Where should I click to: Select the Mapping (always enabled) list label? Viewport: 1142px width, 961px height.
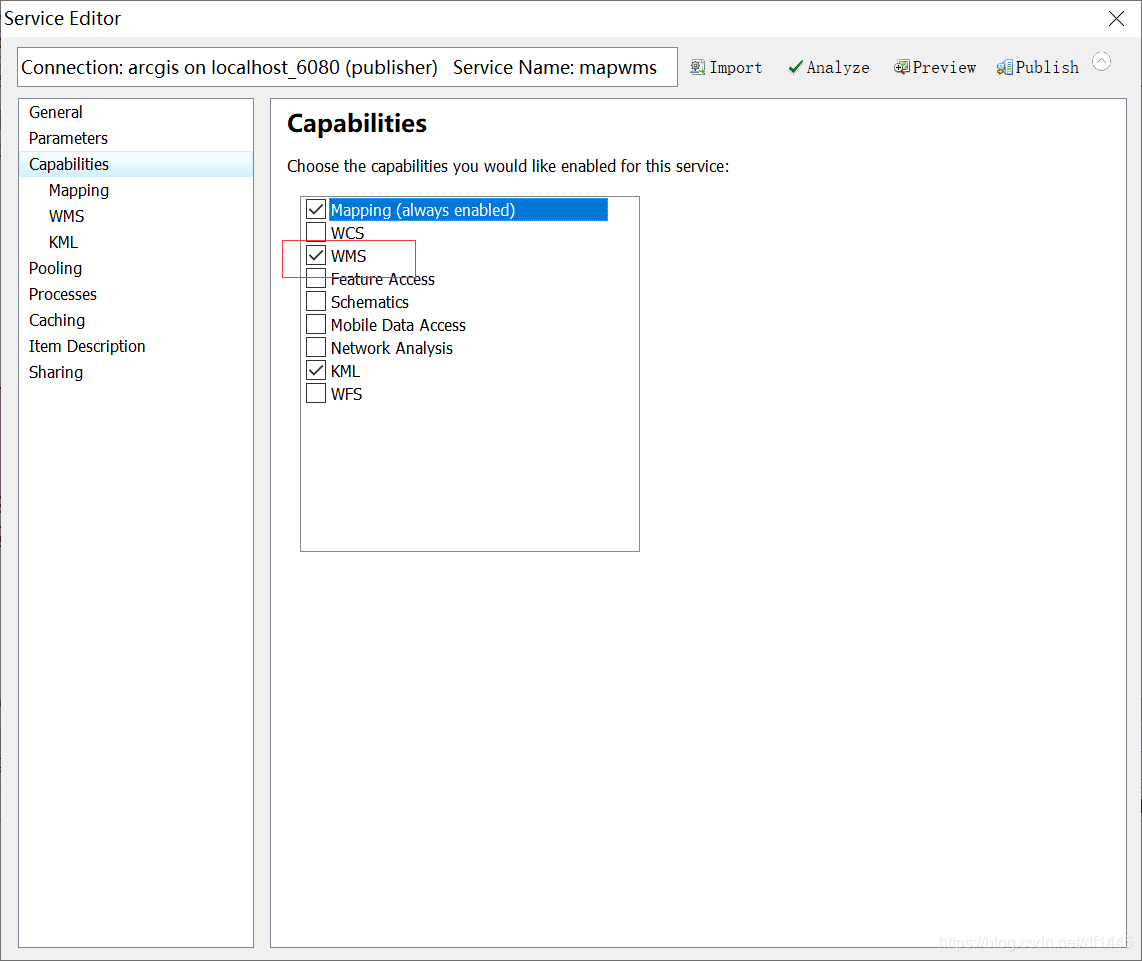tap(468, 210)
